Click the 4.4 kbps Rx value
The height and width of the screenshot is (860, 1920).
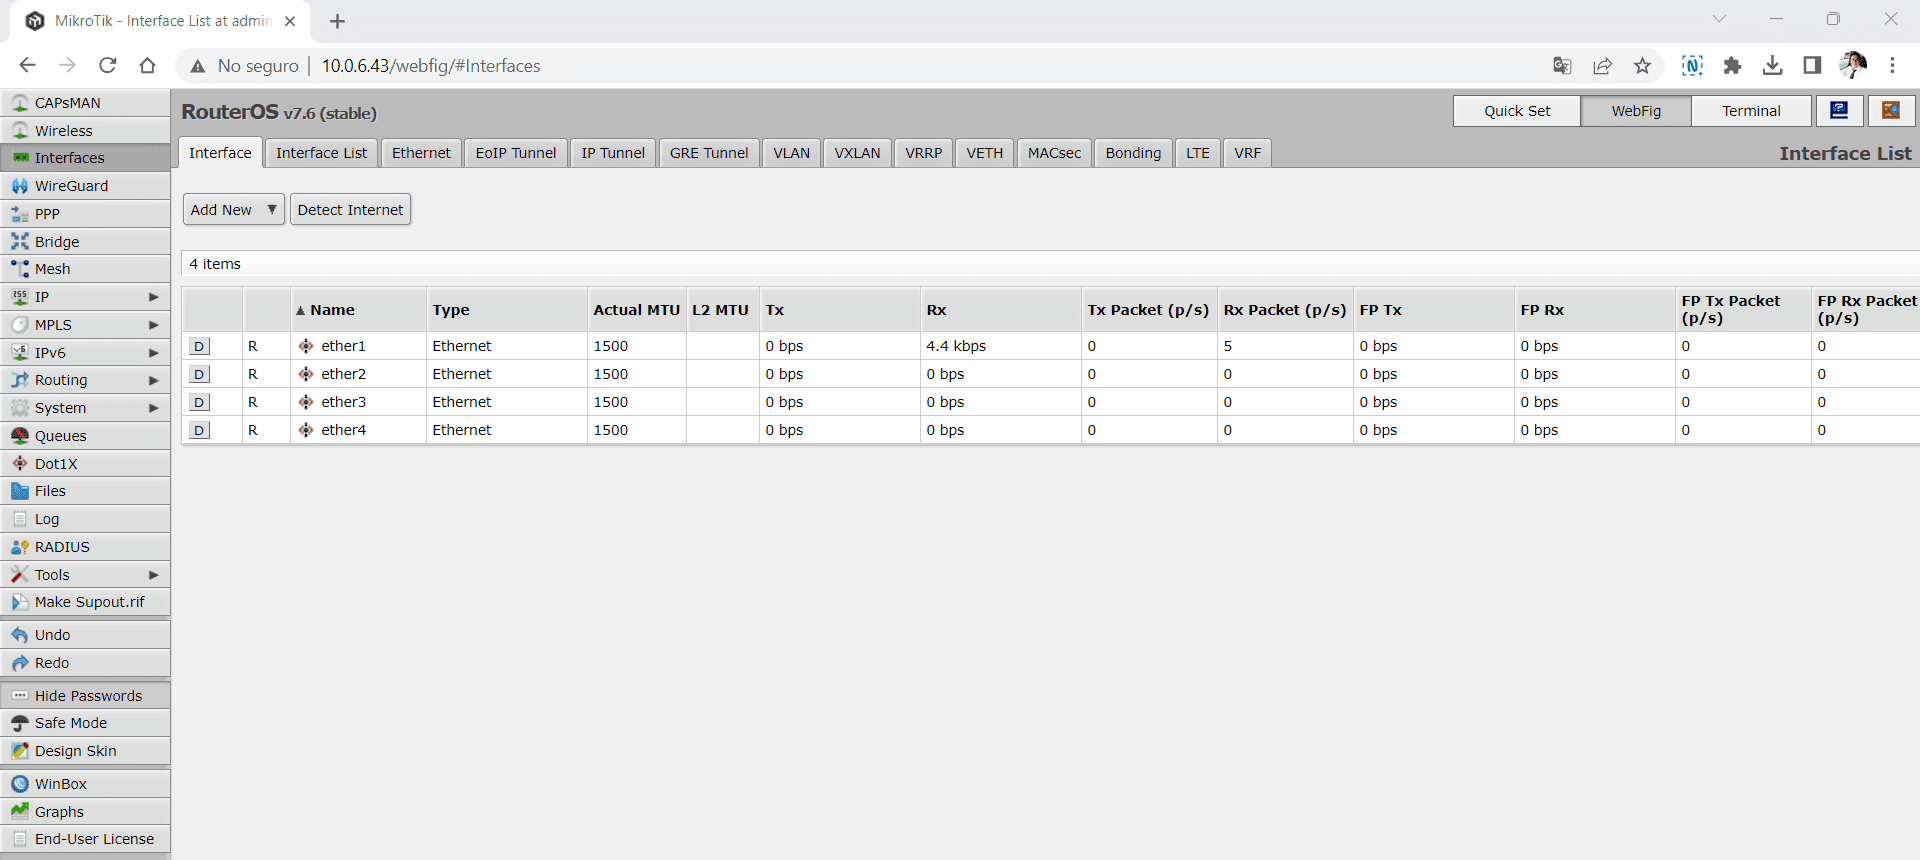[x=956, y=346]
